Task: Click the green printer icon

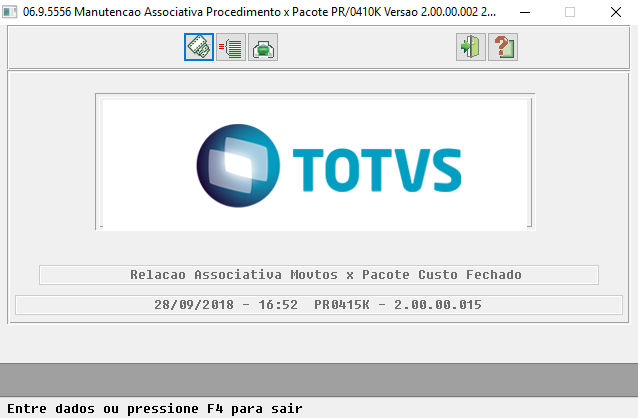Action: [x=263, y=47]
